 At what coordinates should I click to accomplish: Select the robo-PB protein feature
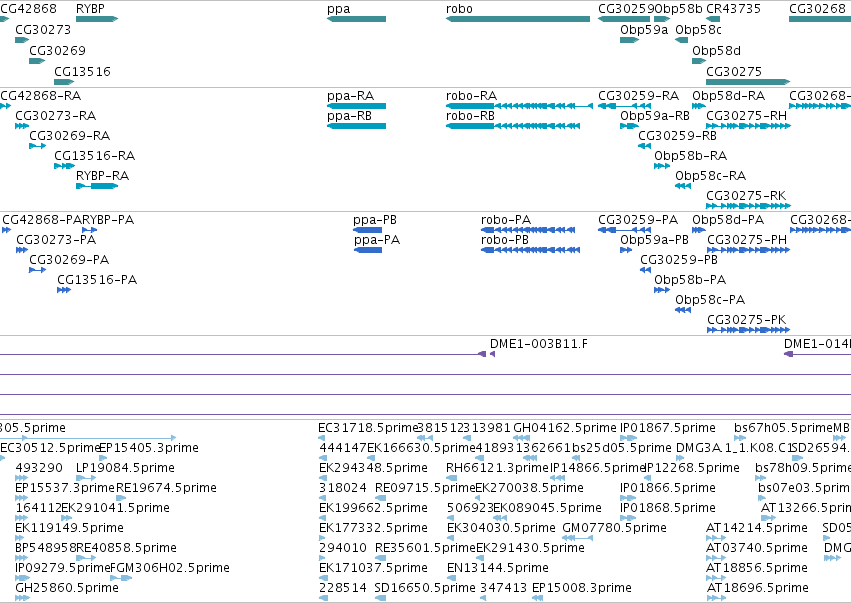click(x=530, y=250)
